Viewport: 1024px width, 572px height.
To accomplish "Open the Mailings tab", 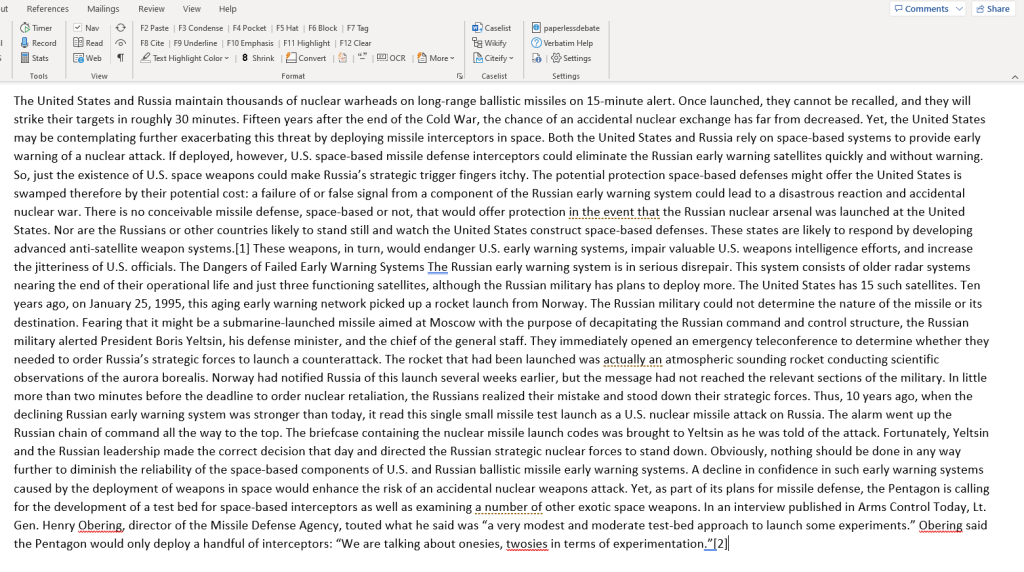I will [103, 9].
